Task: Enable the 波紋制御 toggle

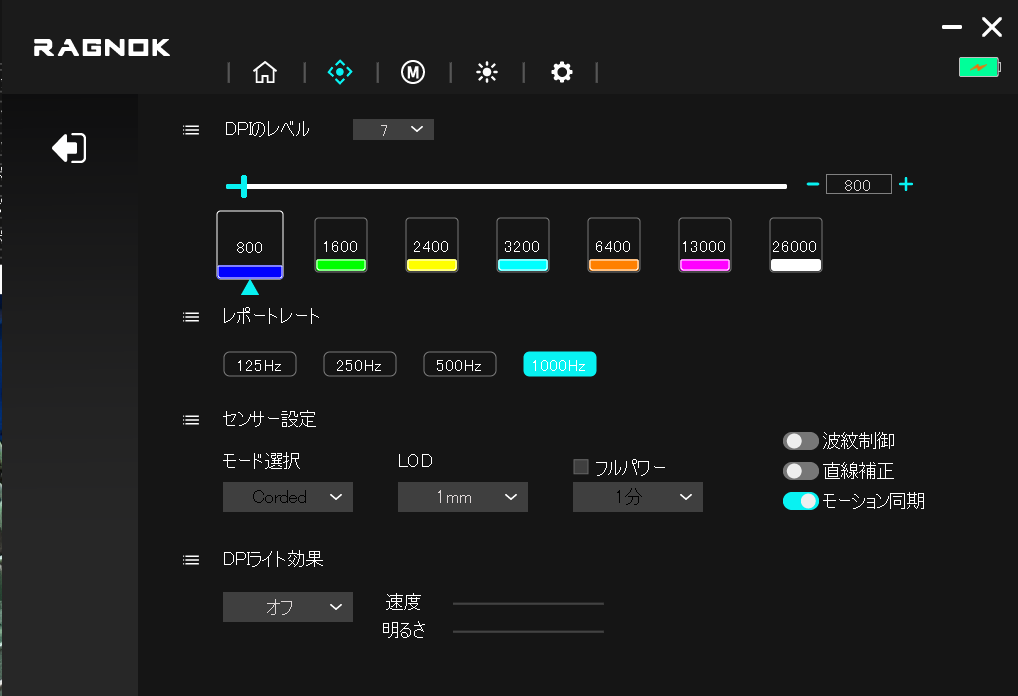Action: (801, 441)
